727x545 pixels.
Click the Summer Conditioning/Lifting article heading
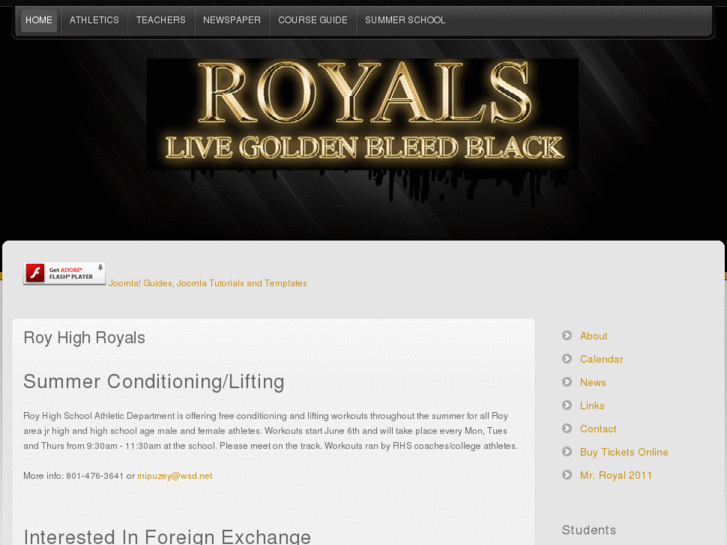[154, 382]
